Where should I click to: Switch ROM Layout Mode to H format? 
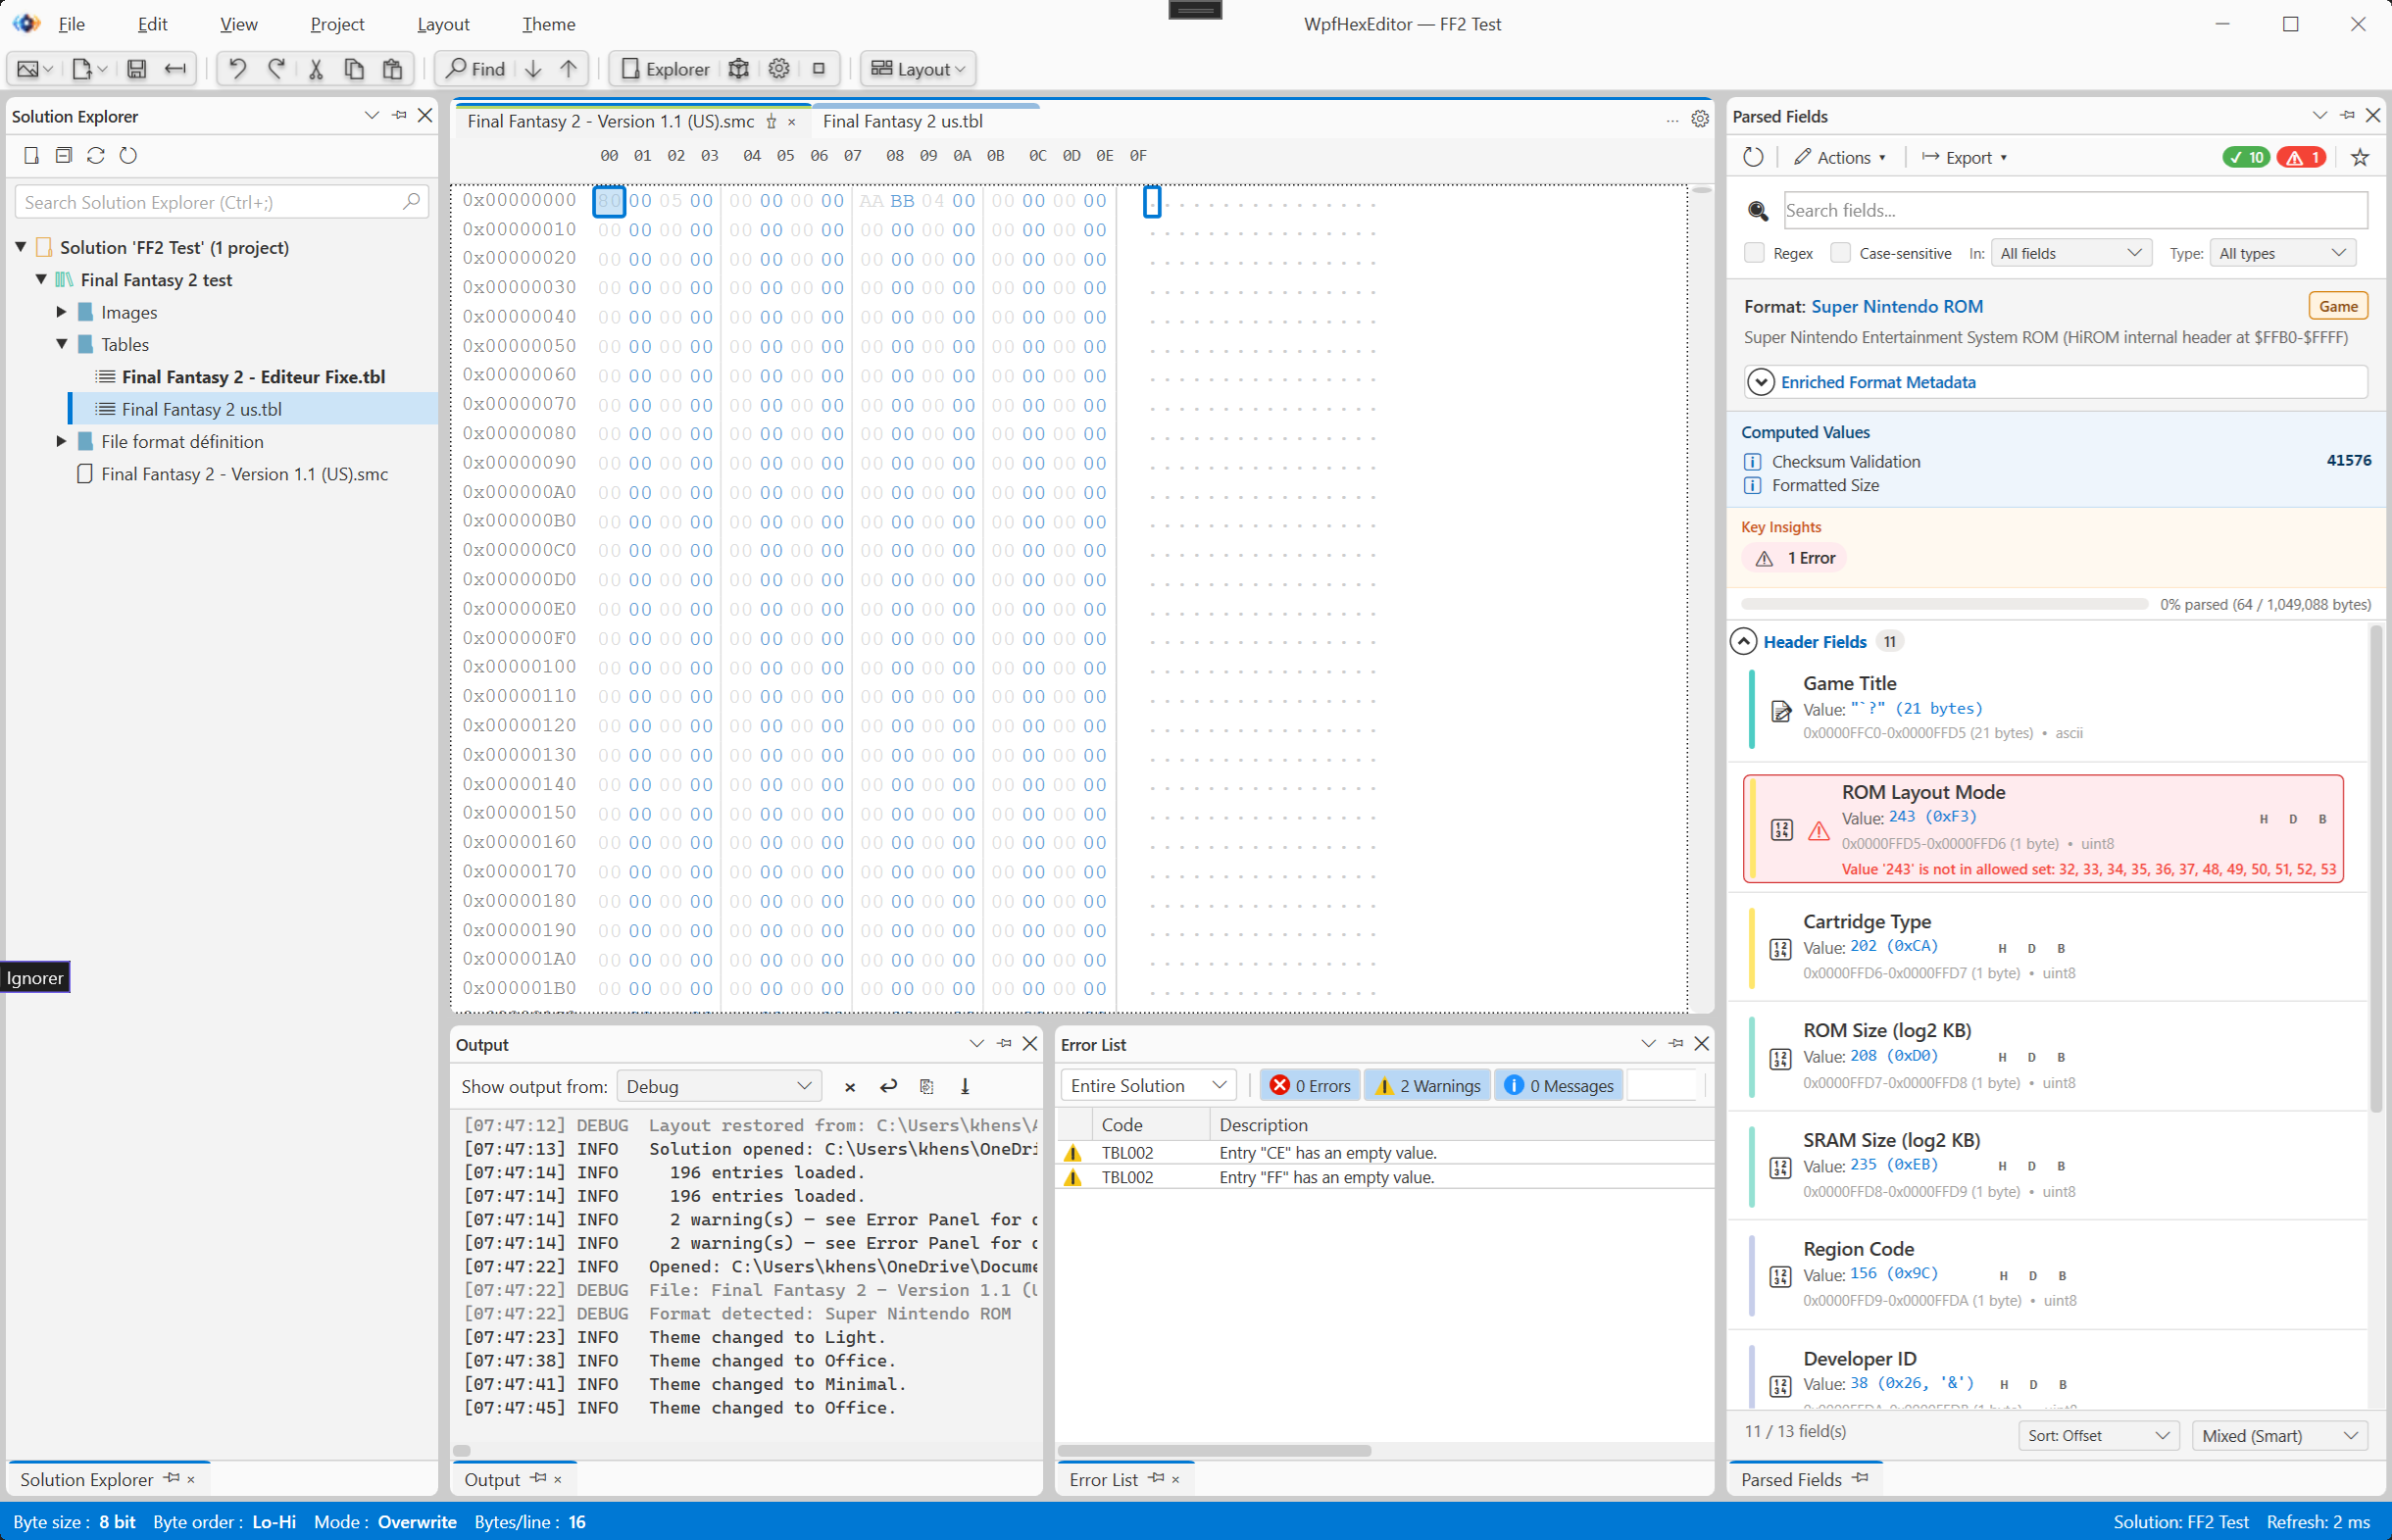click(x=2263, y=819)
